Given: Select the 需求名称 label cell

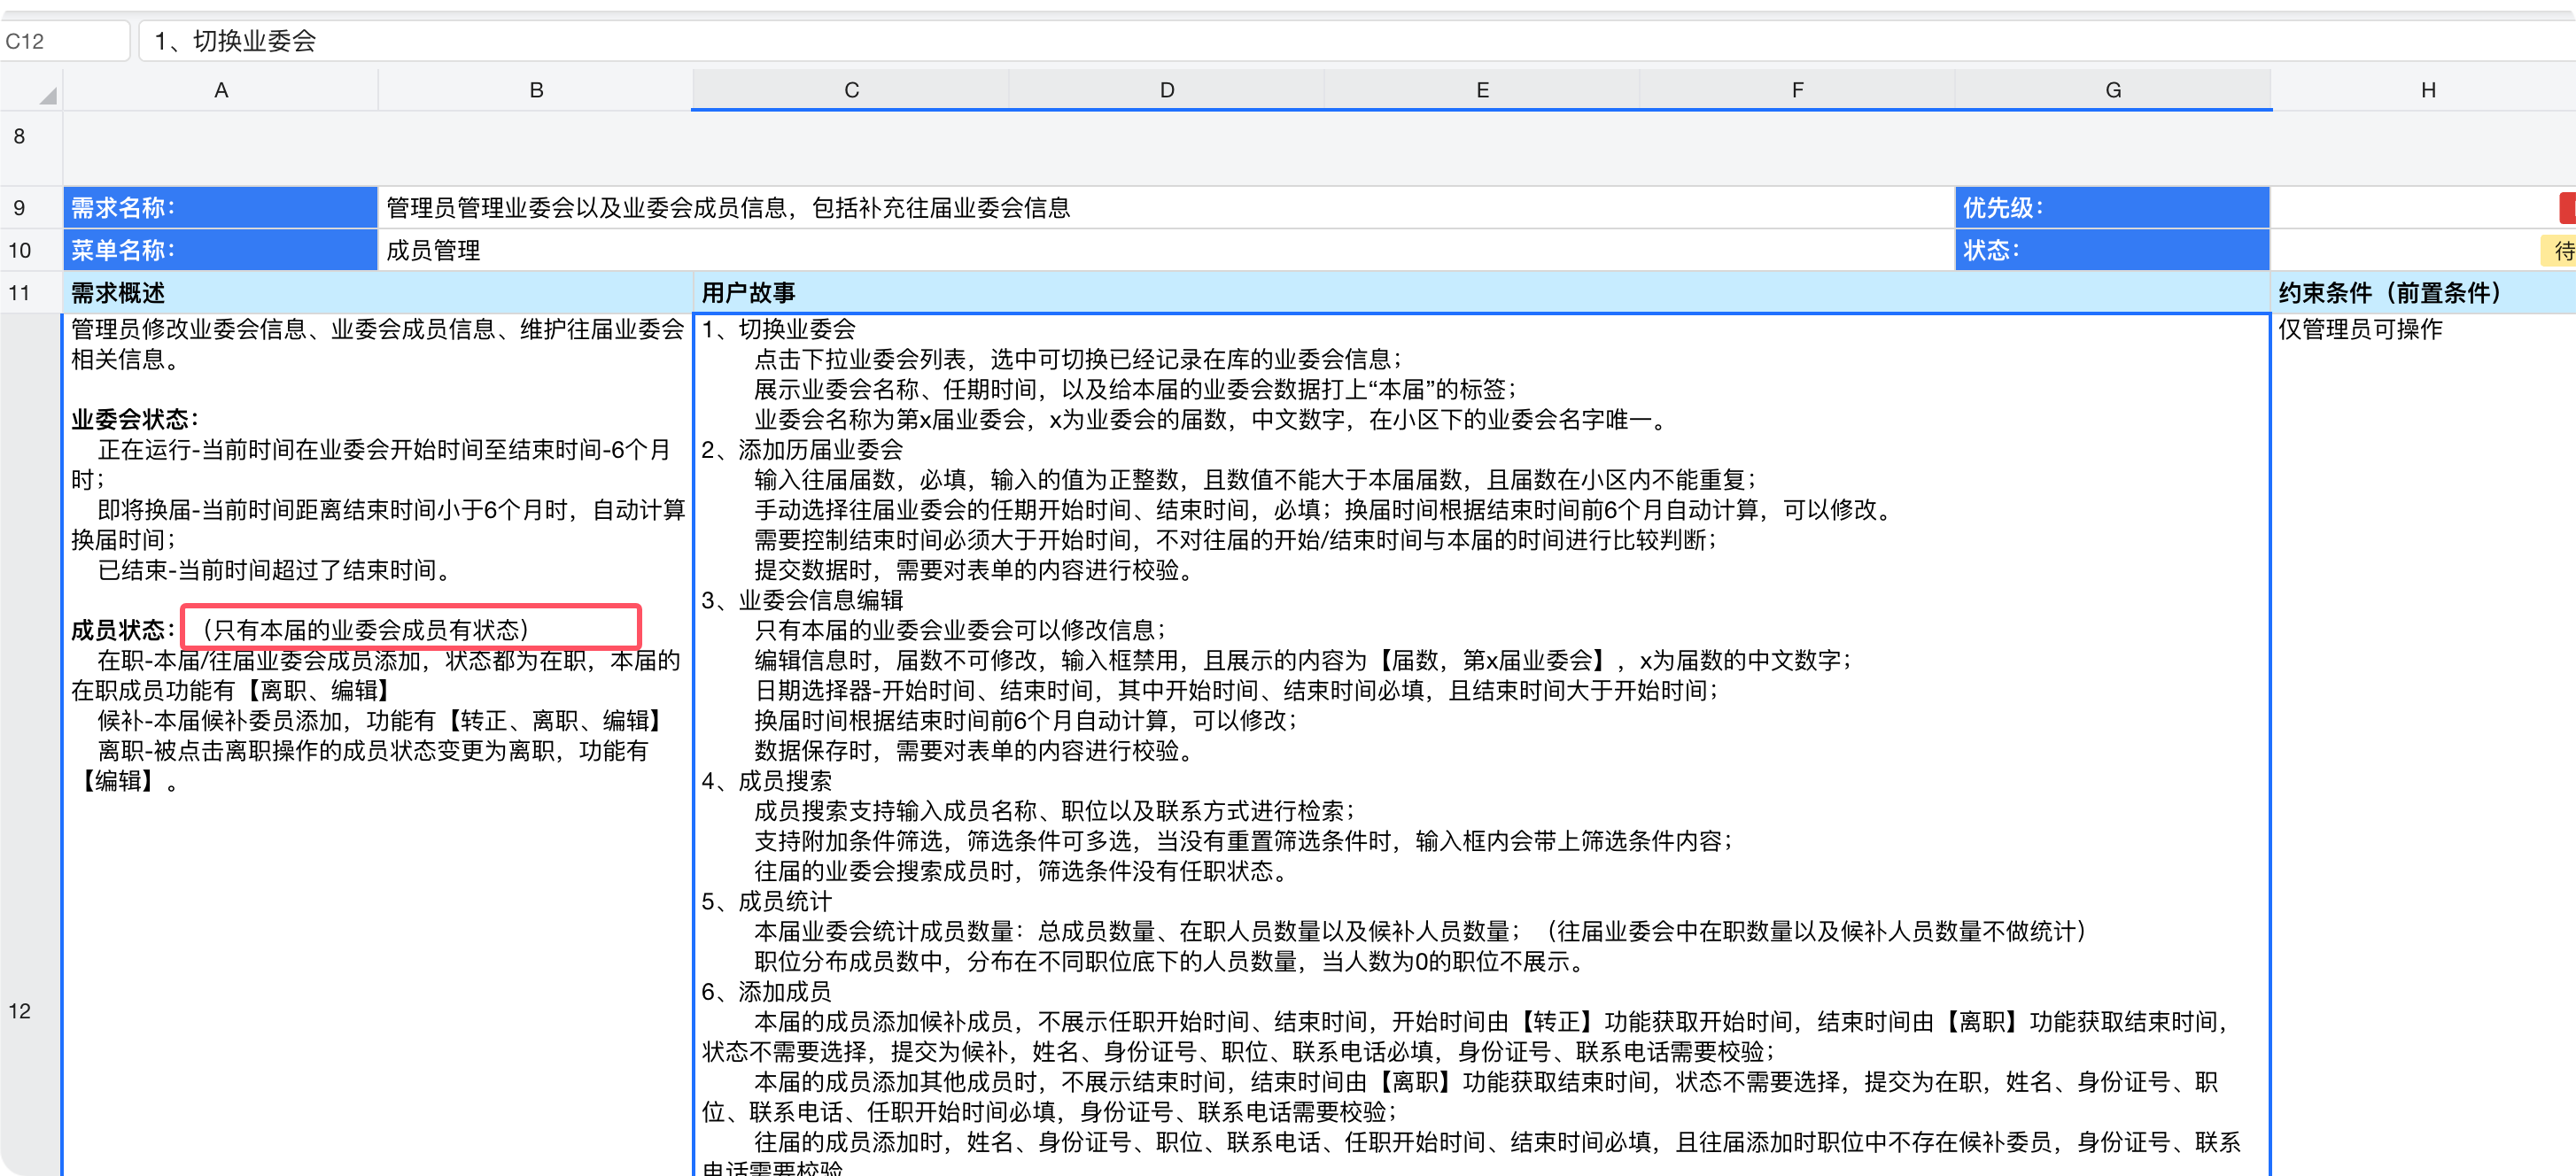Looking at the screenshot, I should point(220,207).
